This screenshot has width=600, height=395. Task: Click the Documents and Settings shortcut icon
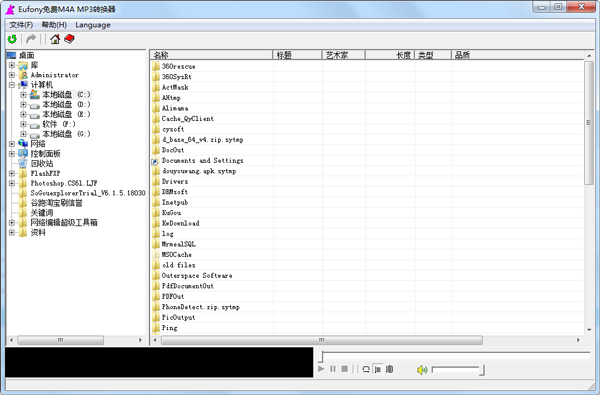pos(155,161)
